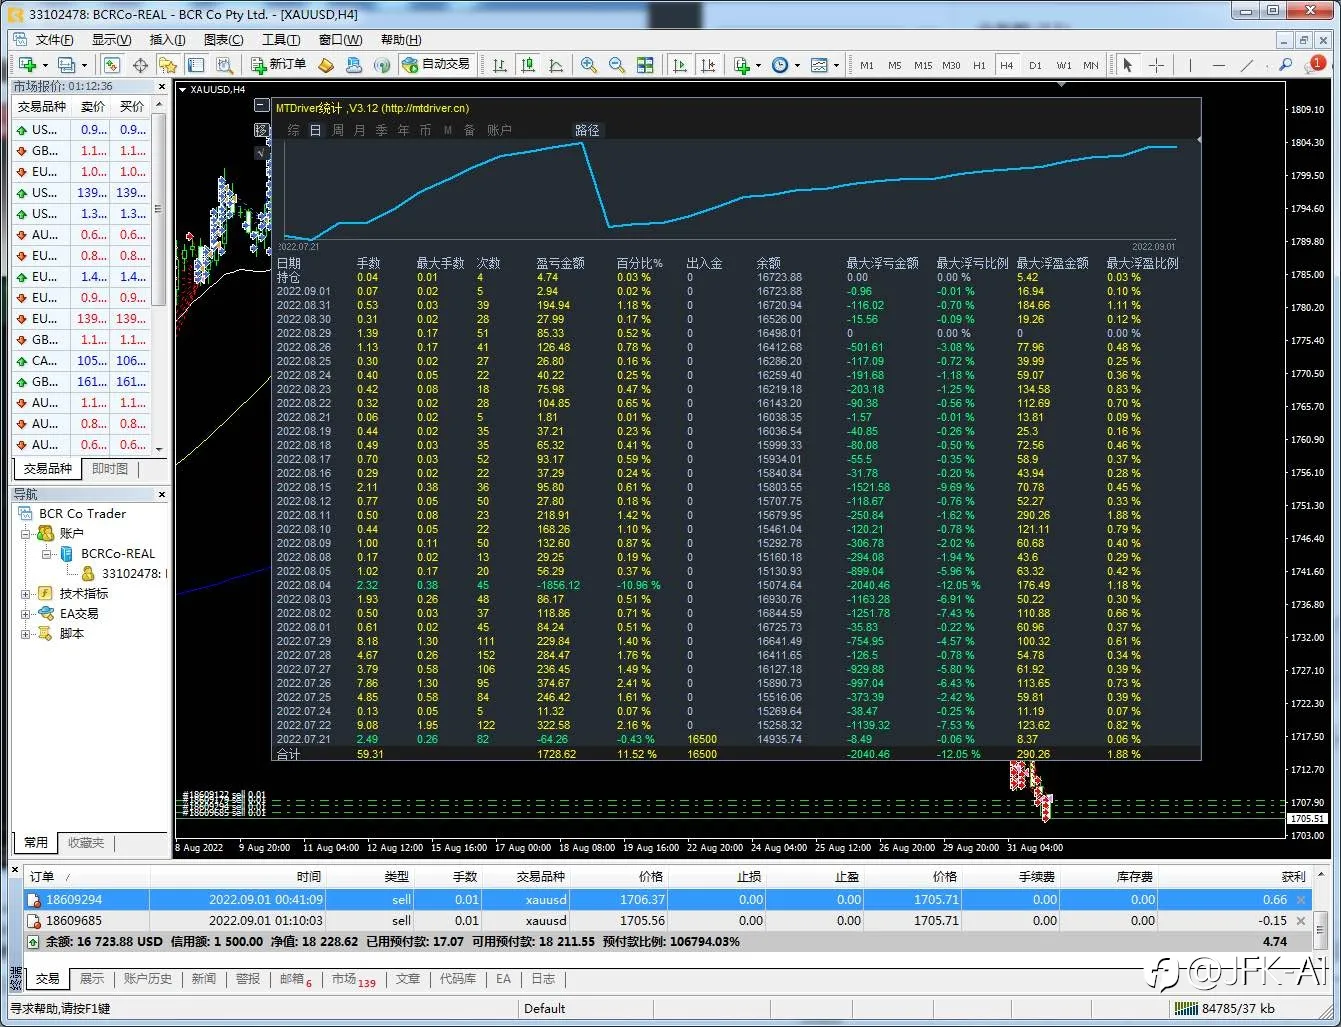This screenshot has height=1027, width=1341.
Task: Open the indicators list icon
Action: [742, 65]
